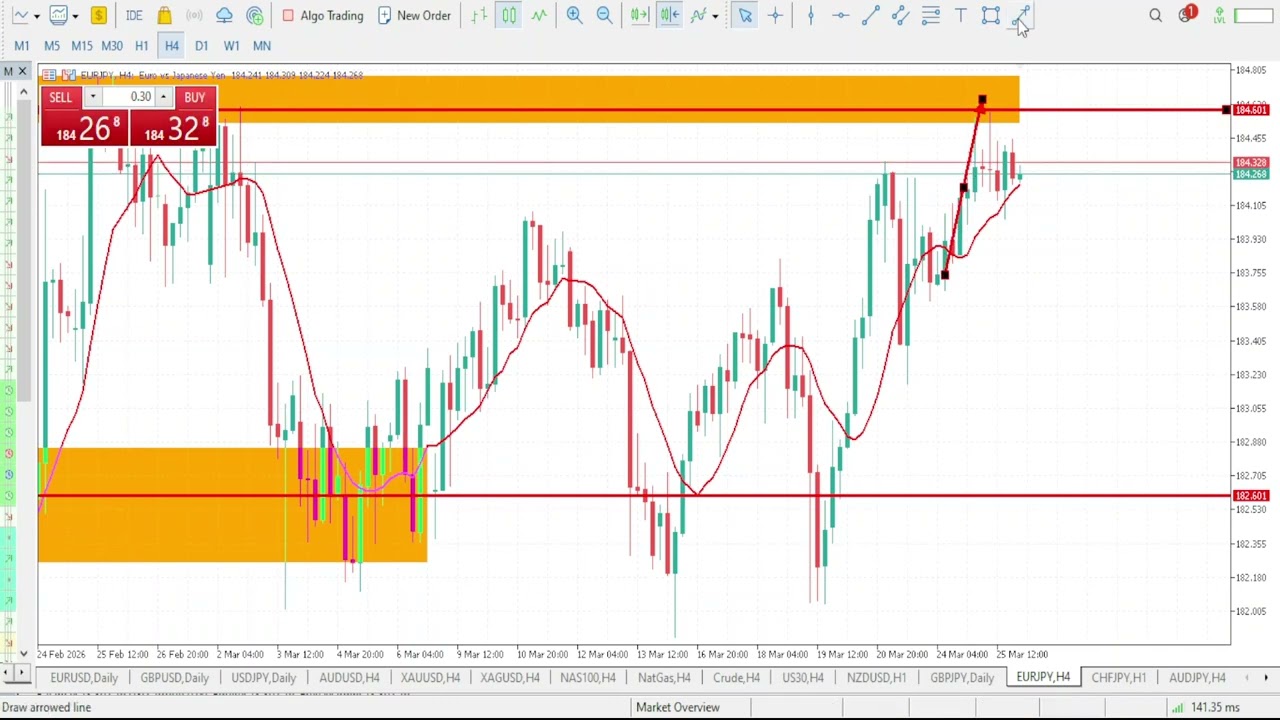Open the NAS100,H4 chart tab

click(588, 678)
